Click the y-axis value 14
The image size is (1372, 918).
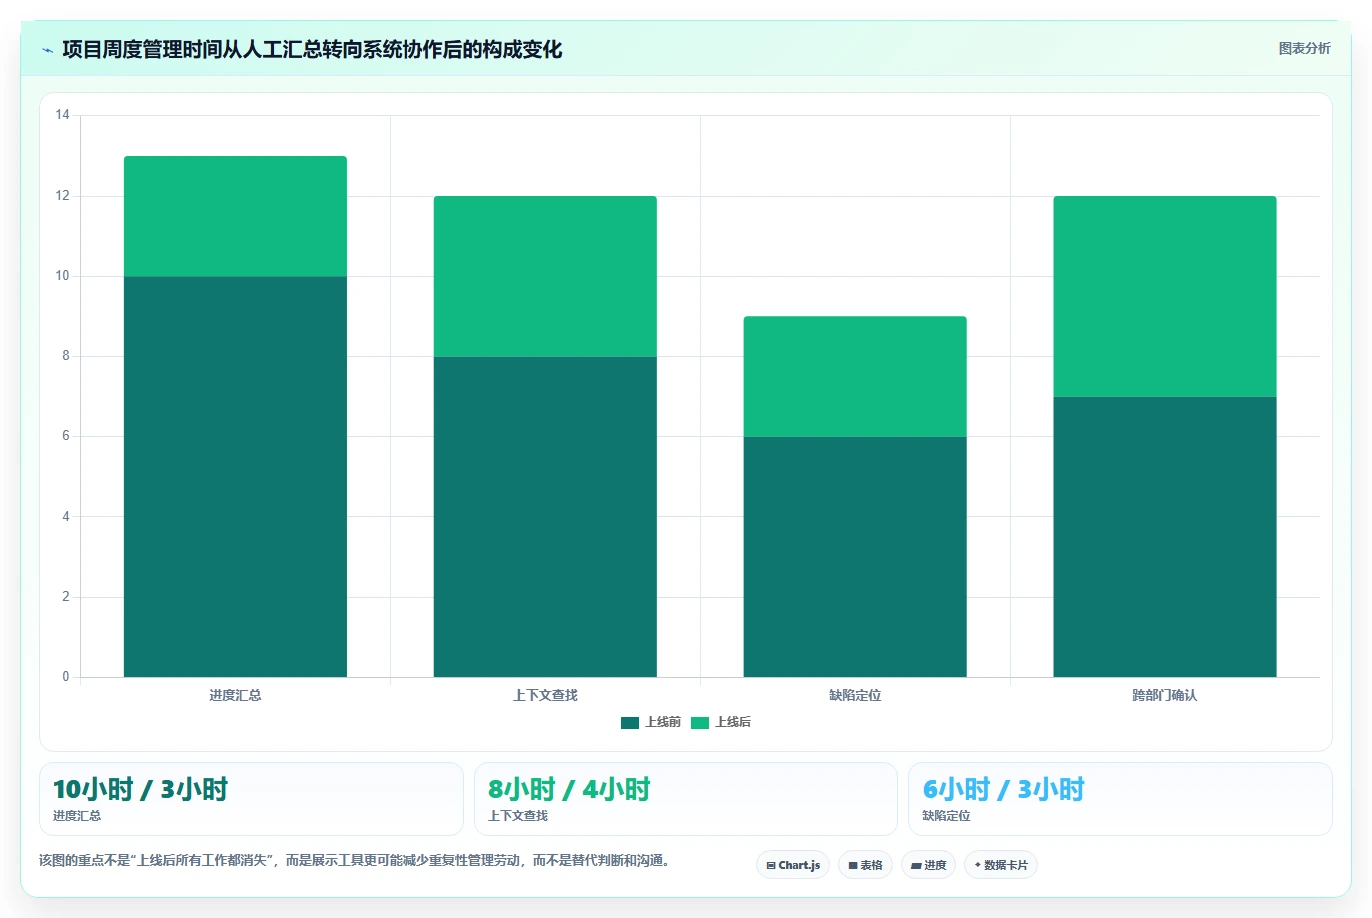(x=63, y=115)
